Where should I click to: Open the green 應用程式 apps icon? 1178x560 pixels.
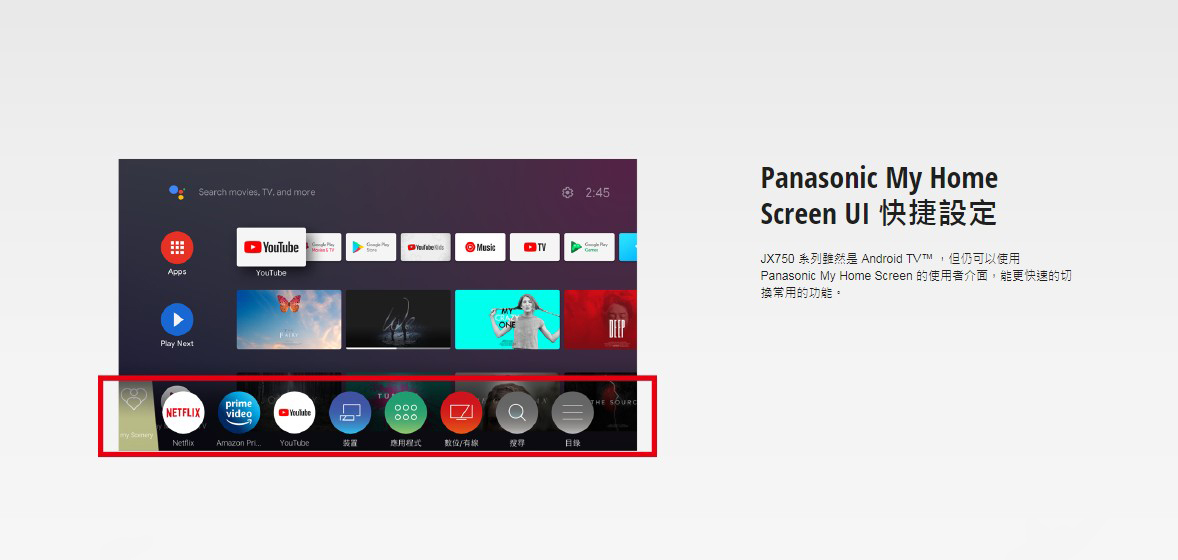(x=406, y=413)
